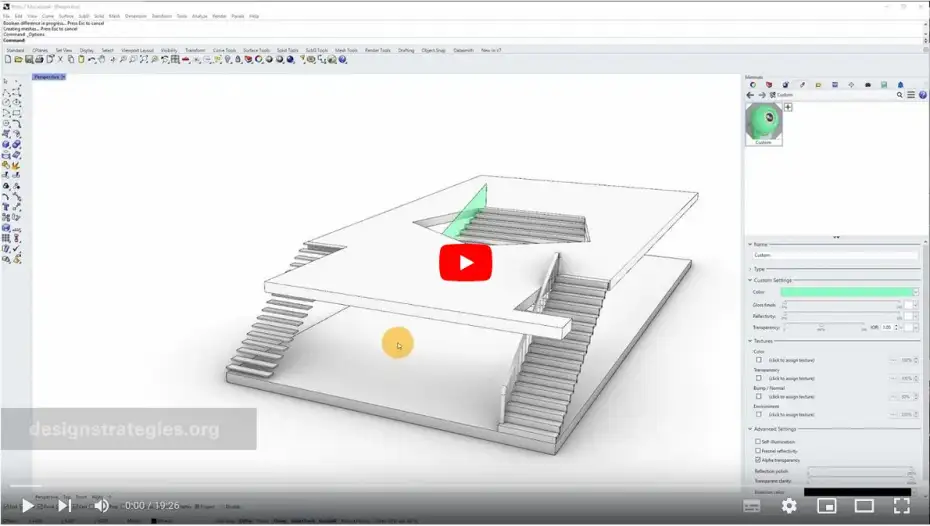Image resolution: width=930 pixels, height=526 pixels.
Task: Click the IOR stepper arrows
Action: tap(896, 327)
